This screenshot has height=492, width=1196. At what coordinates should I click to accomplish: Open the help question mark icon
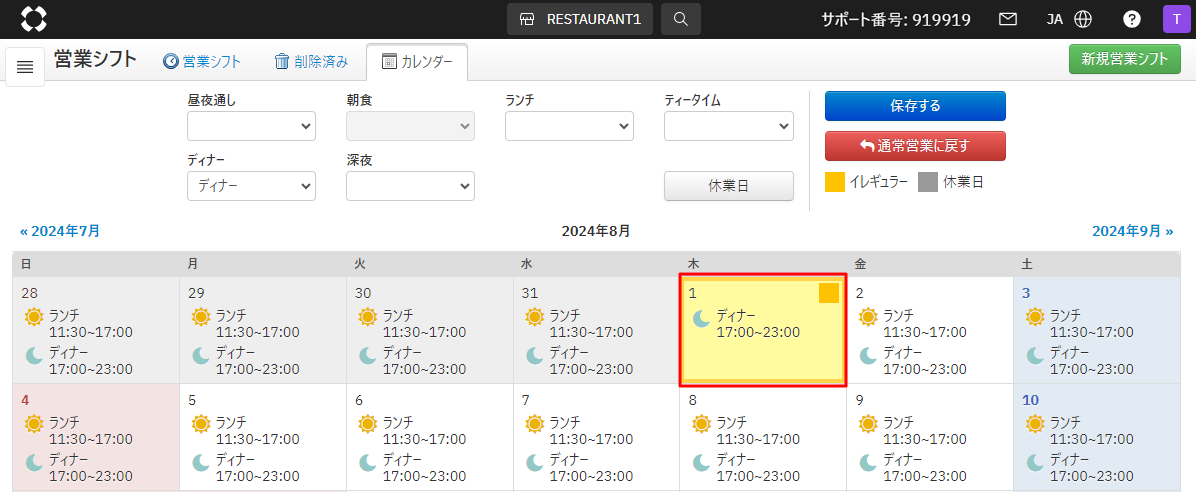1132,19
